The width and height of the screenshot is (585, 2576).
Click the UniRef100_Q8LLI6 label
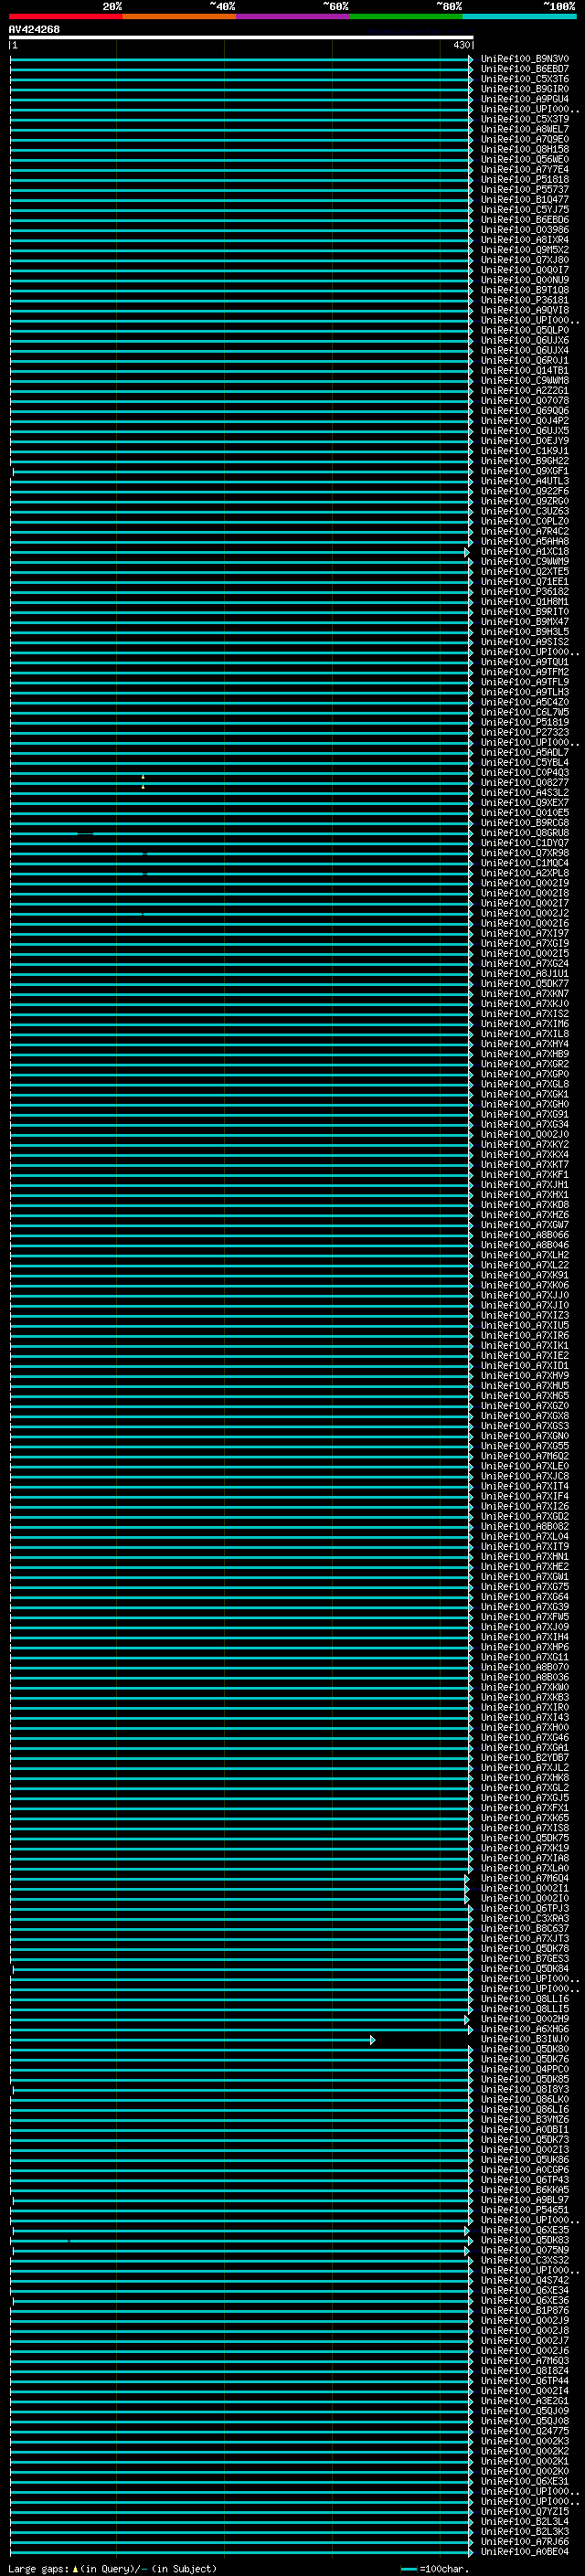525,1998
